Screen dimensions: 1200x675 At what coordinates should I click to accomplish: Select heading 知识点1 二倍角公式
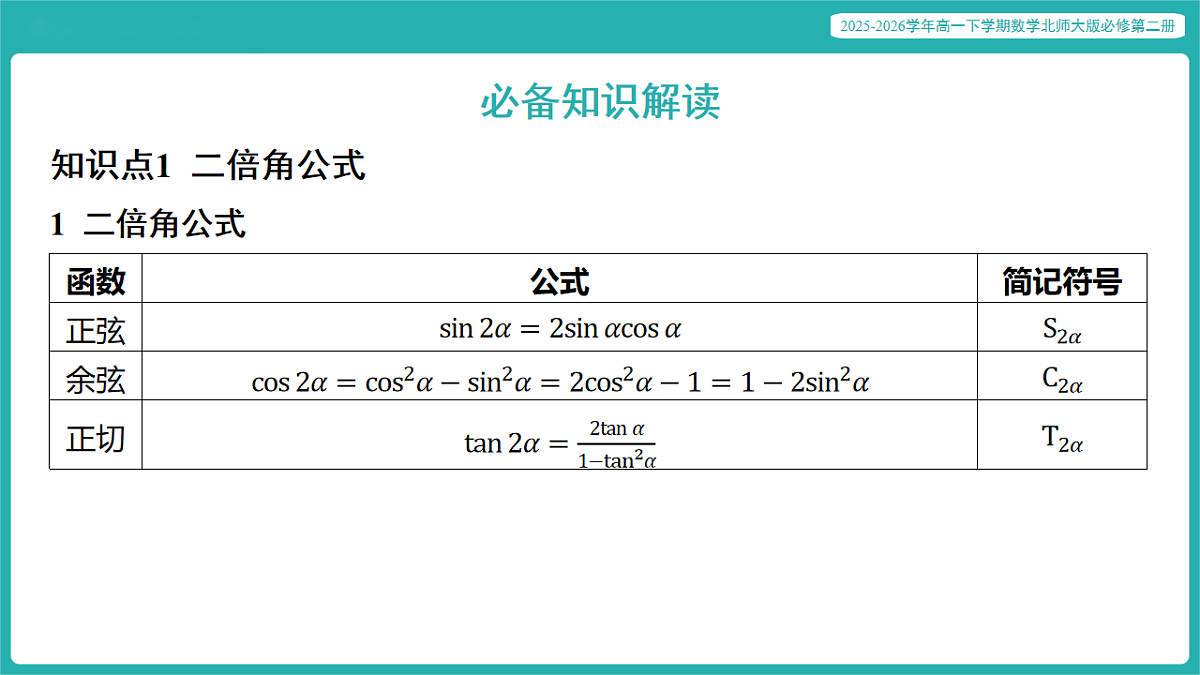click(x=208, y=165)
